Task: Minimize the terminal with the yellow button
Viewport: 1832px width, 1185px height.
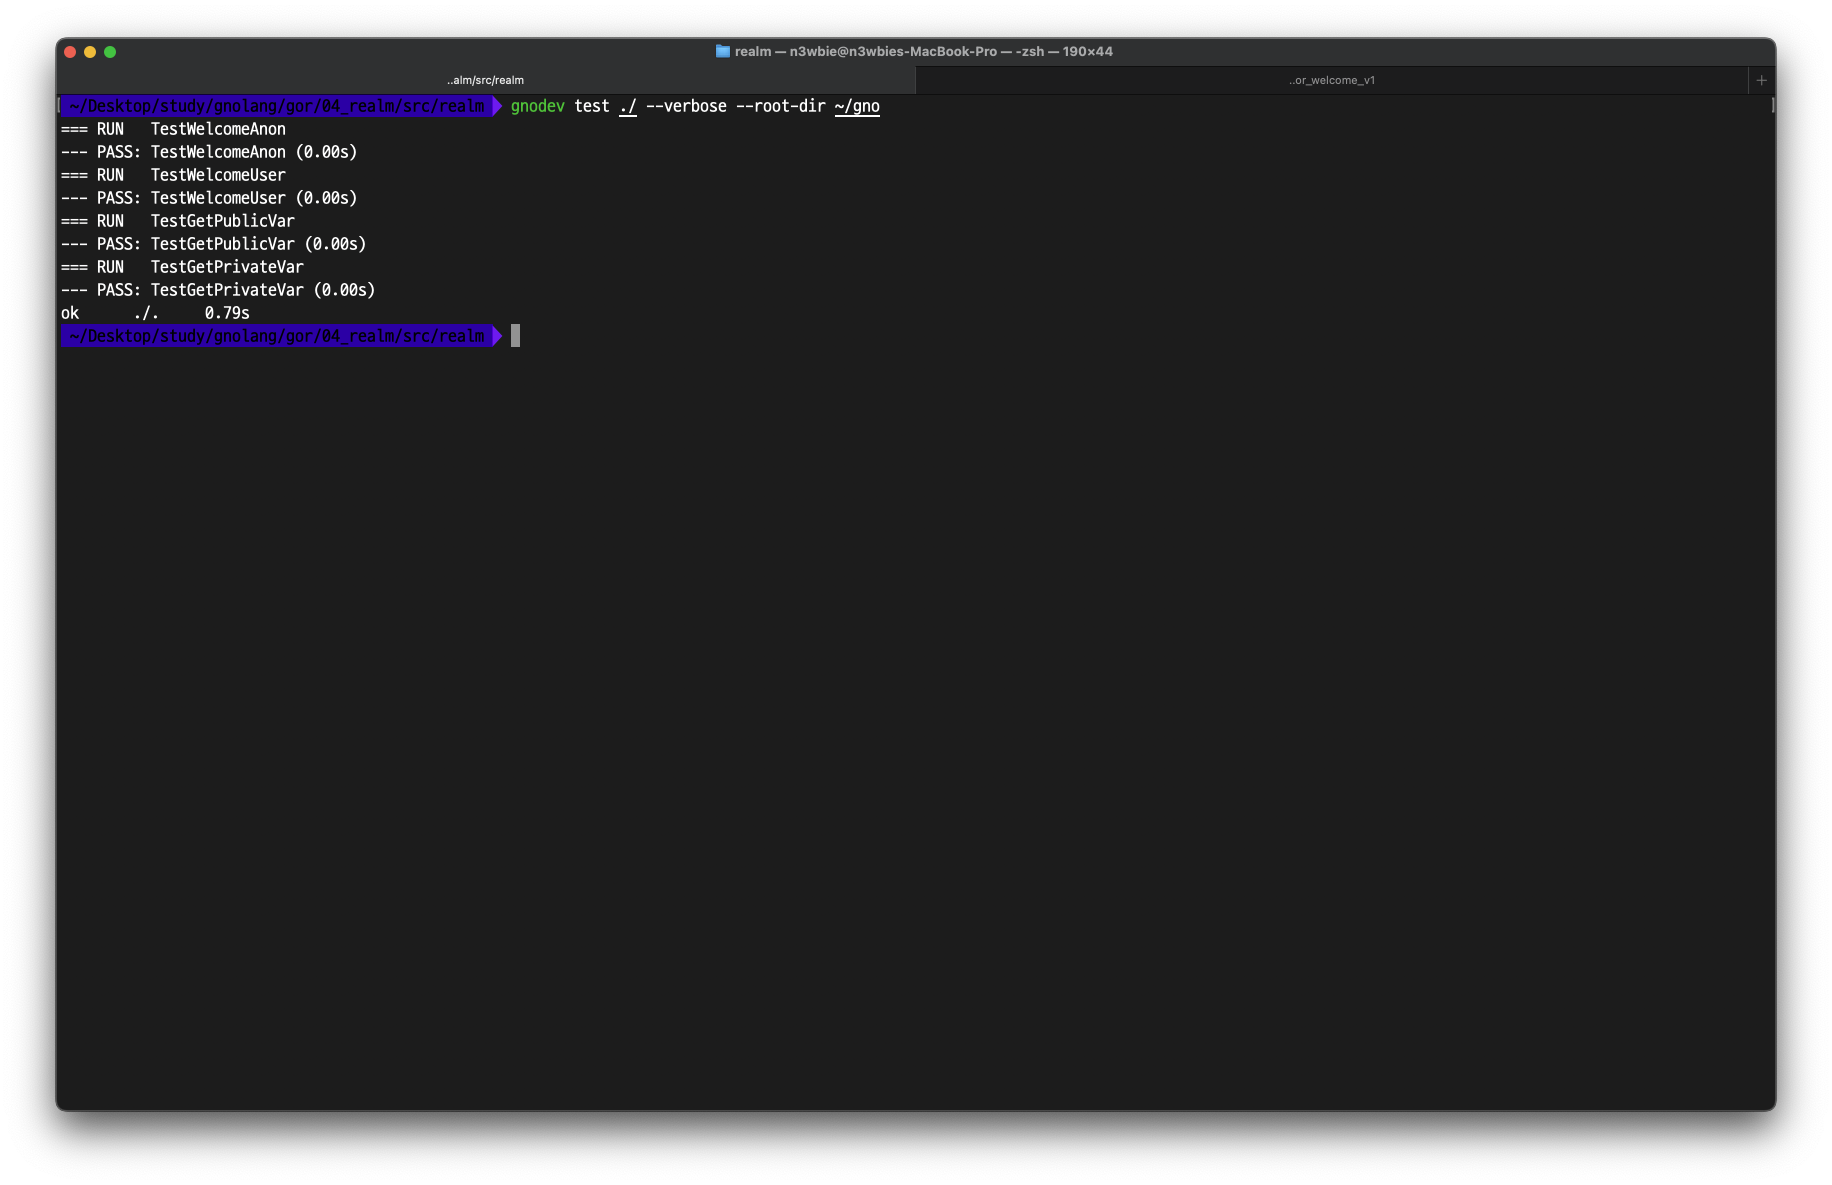Action: point(90,52)
